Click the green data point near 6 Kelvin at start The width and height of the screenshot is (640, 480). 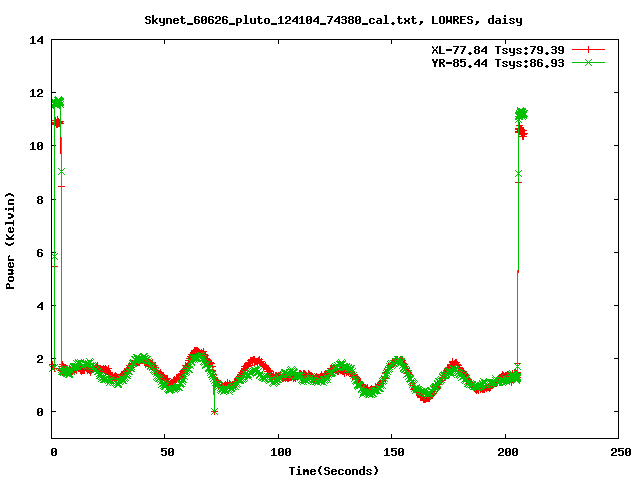55,256
